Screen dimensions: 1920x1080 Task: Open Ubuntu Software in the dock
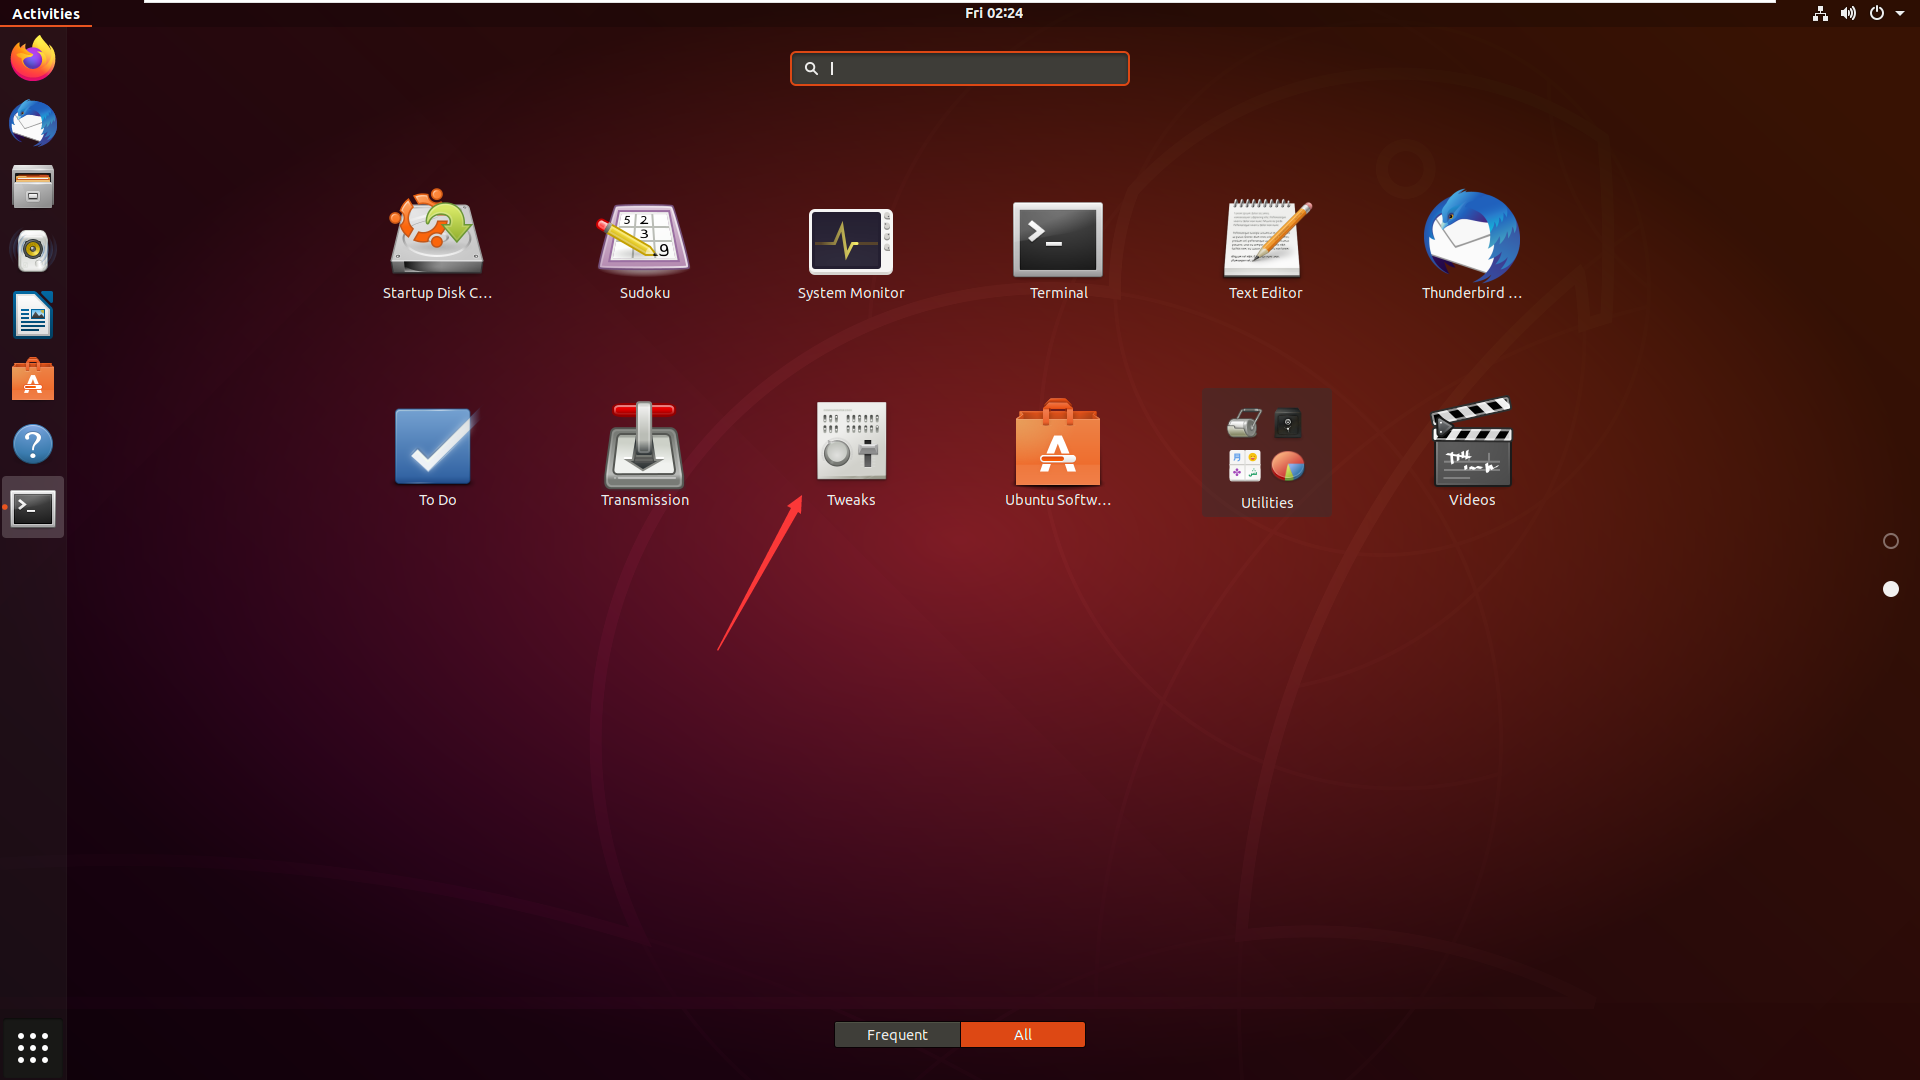click(33, 380)
